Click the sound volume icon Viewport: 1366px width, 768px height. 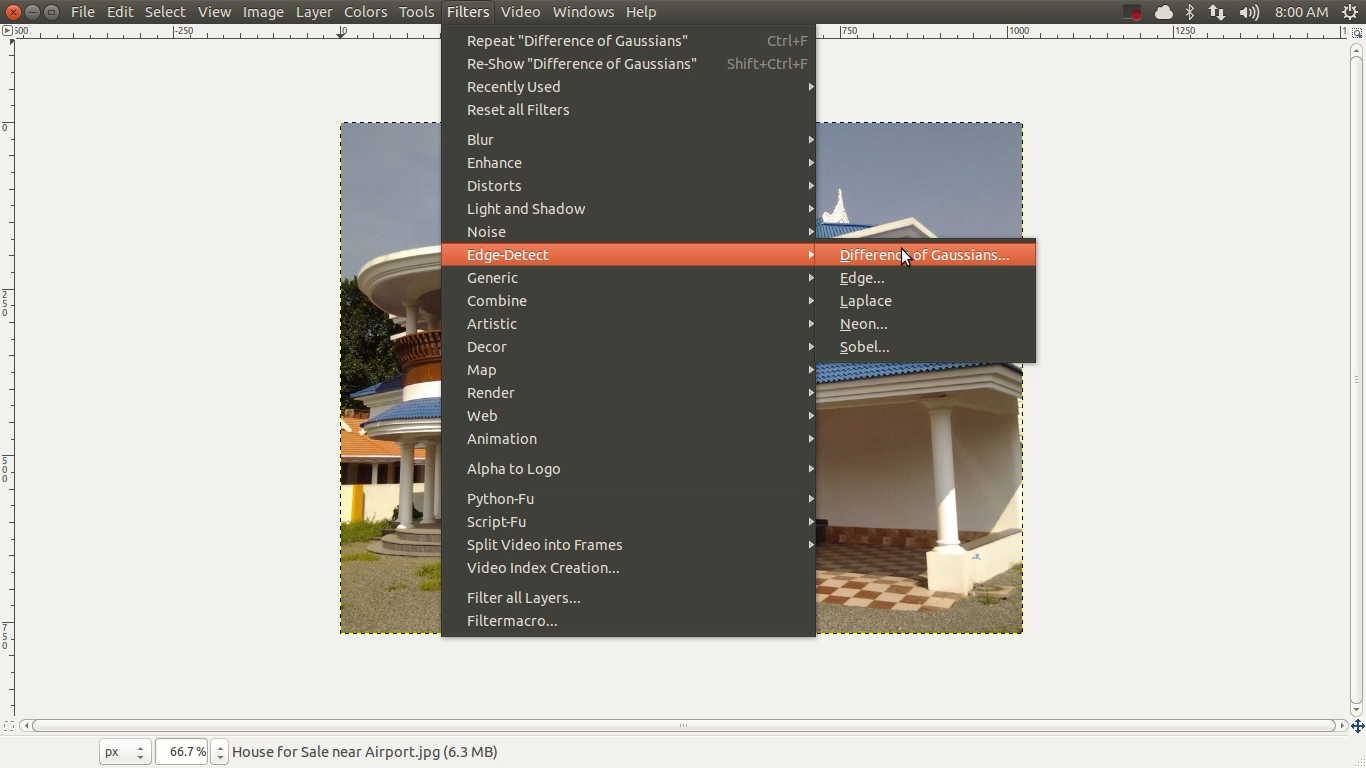click(1249, 12)
